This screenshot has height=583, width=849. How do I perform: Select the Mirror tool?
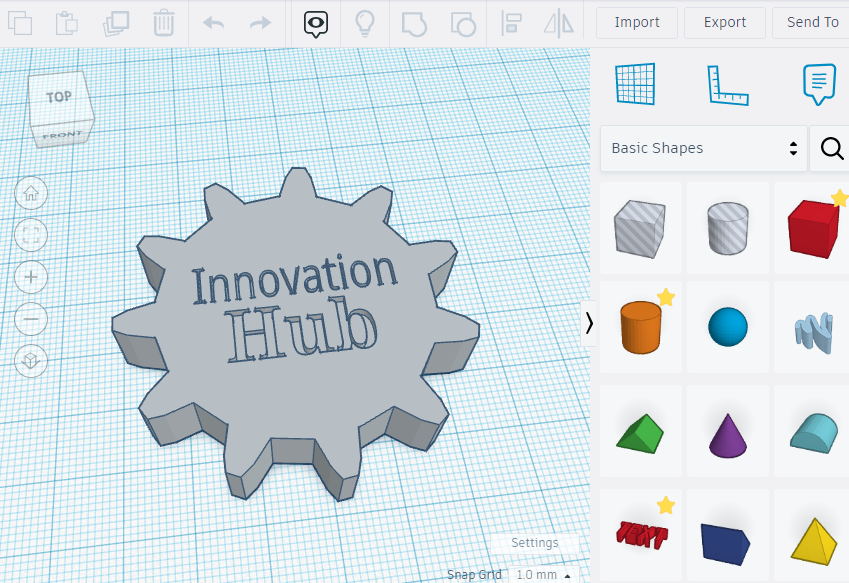point(561,22)
